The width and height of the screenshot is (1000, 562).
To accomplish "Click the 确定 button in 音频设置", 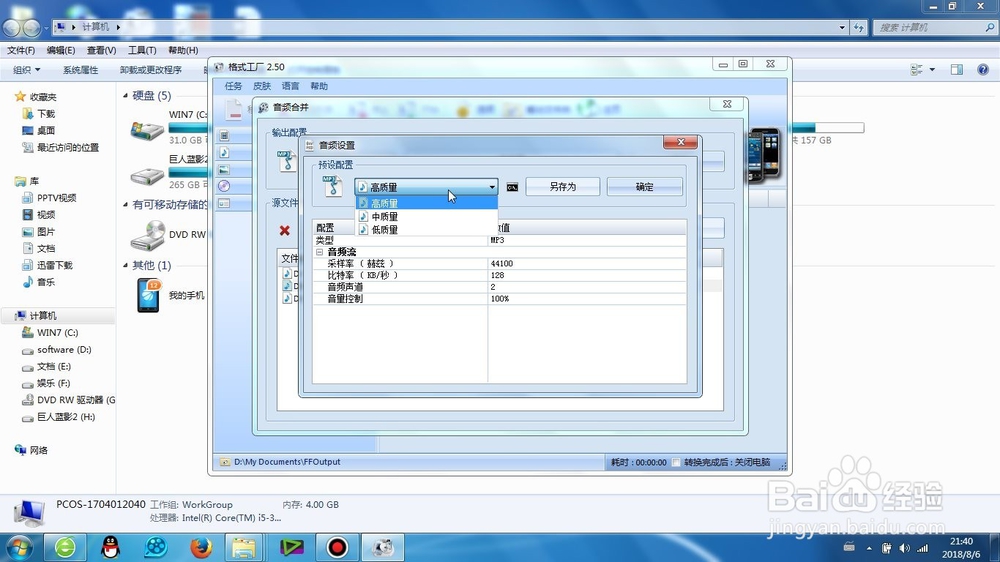I will (x=644, y=187).
